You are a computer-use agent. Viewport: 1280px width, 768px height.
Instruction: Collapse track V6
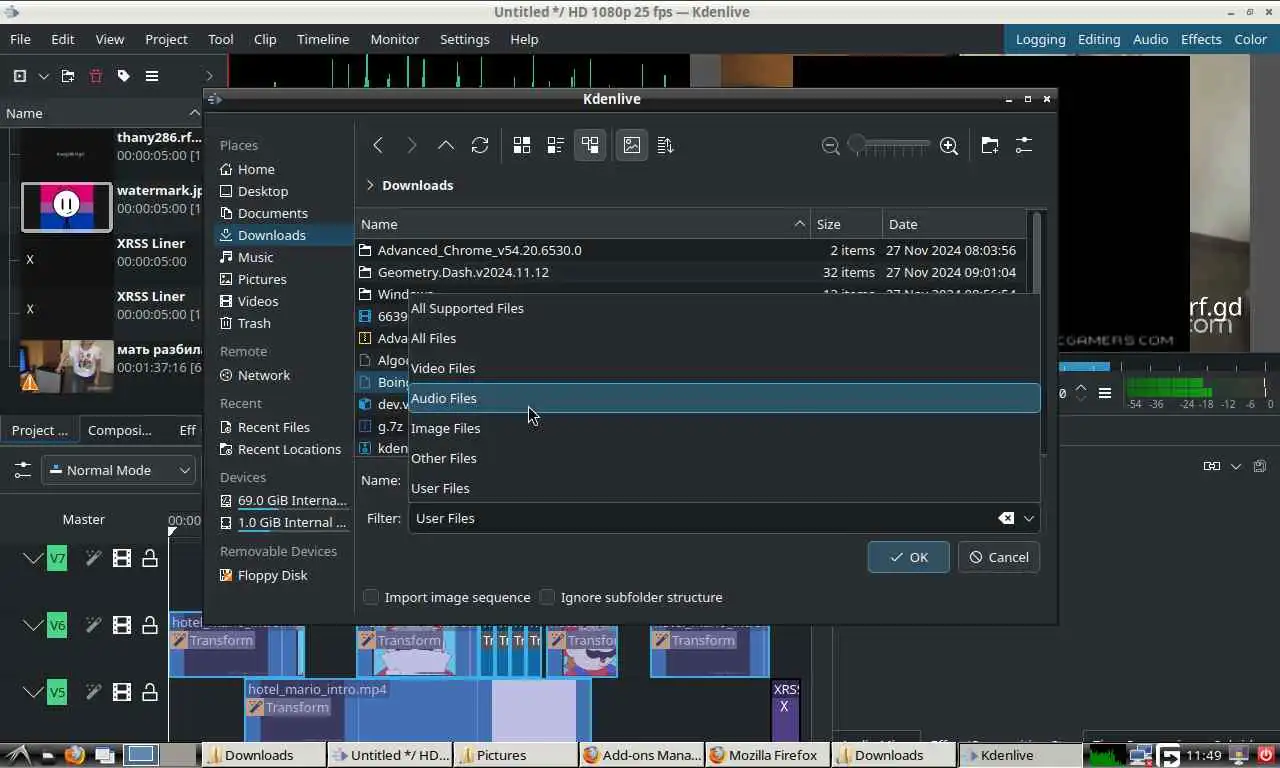click(x=33, y=625)
